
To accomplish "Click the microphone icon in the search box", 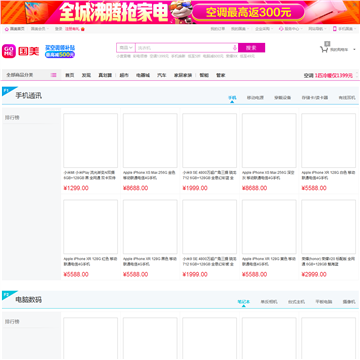I will pyautogui.click(x=234, y=48).
